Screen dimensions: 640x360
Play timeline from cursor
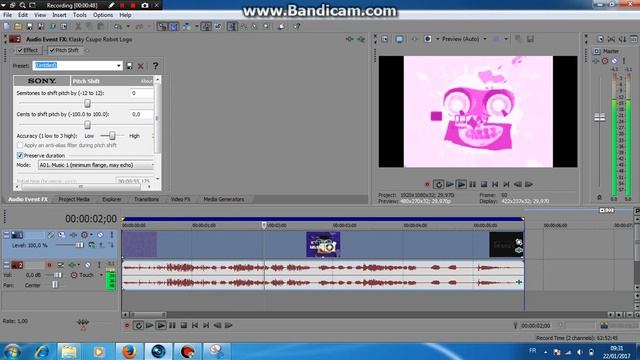pyautogui.click(x=161, y=325)
